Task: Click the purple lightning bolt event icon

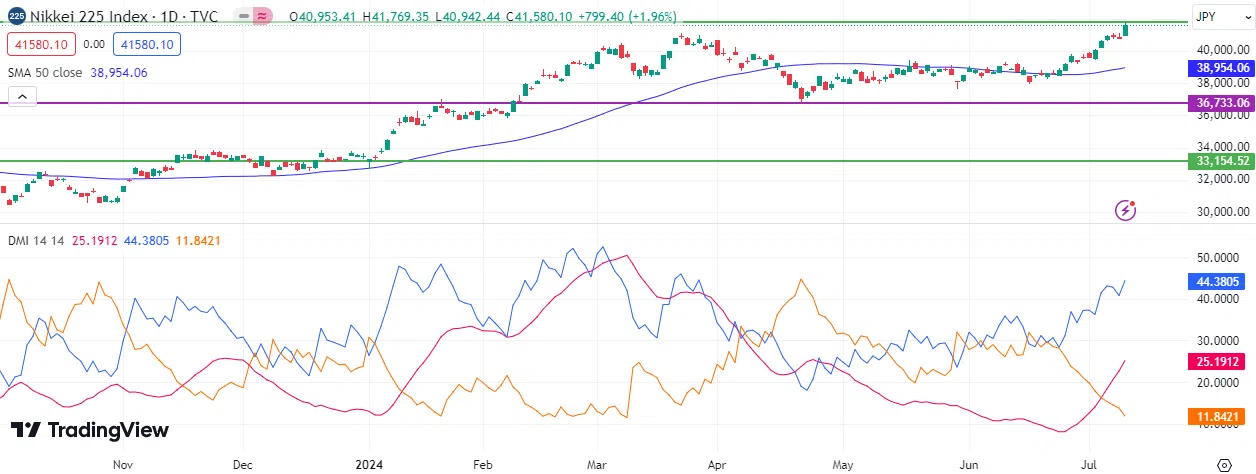Action: click(x=1127, y=210)
